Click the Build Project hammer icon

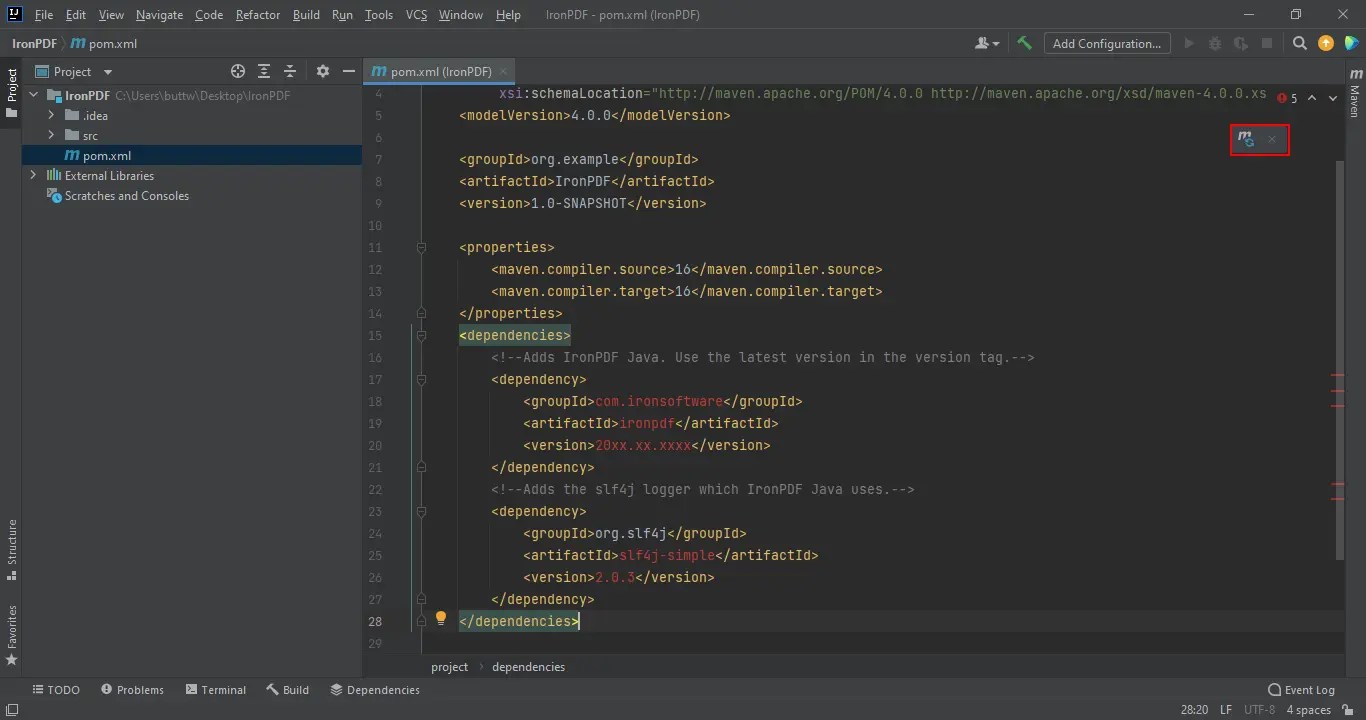pyautogui.click(x=1024, y=43)
